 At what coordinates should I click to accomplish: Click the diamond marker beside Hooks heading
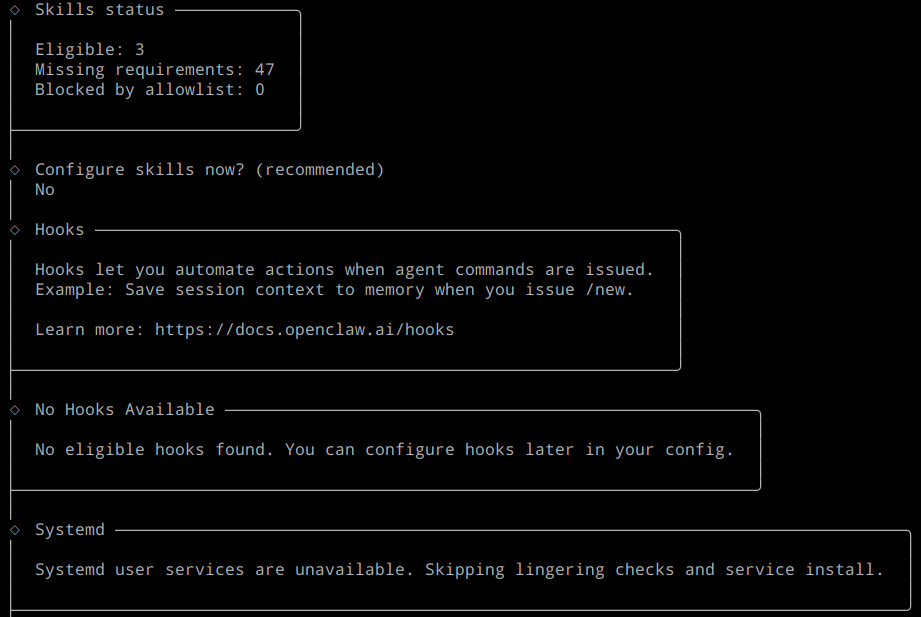(15, 230)
